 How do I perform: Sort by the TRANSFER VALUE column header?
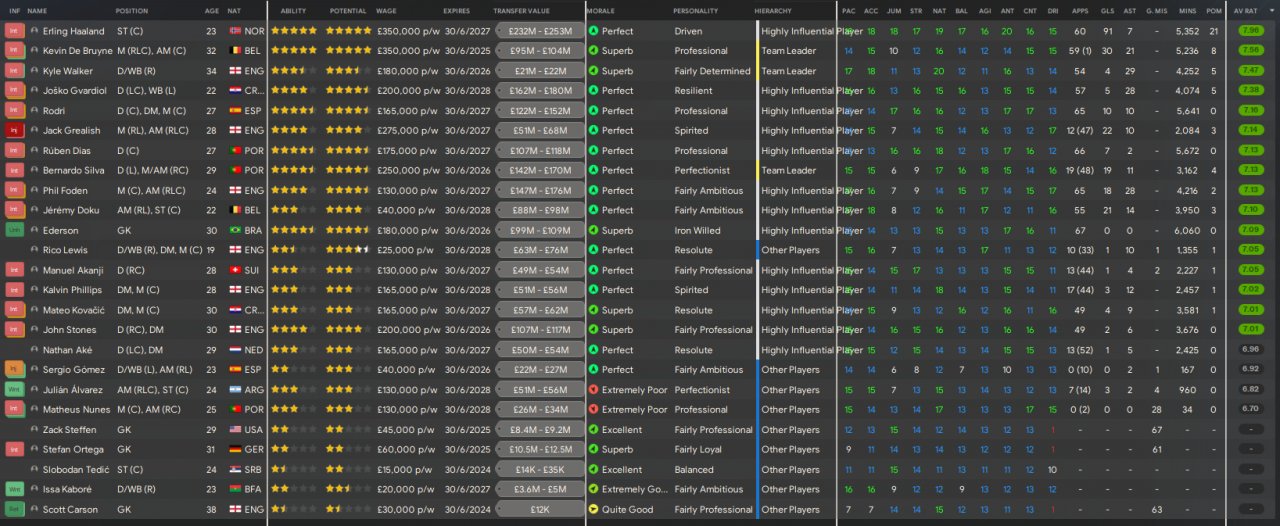pos(521,10)
